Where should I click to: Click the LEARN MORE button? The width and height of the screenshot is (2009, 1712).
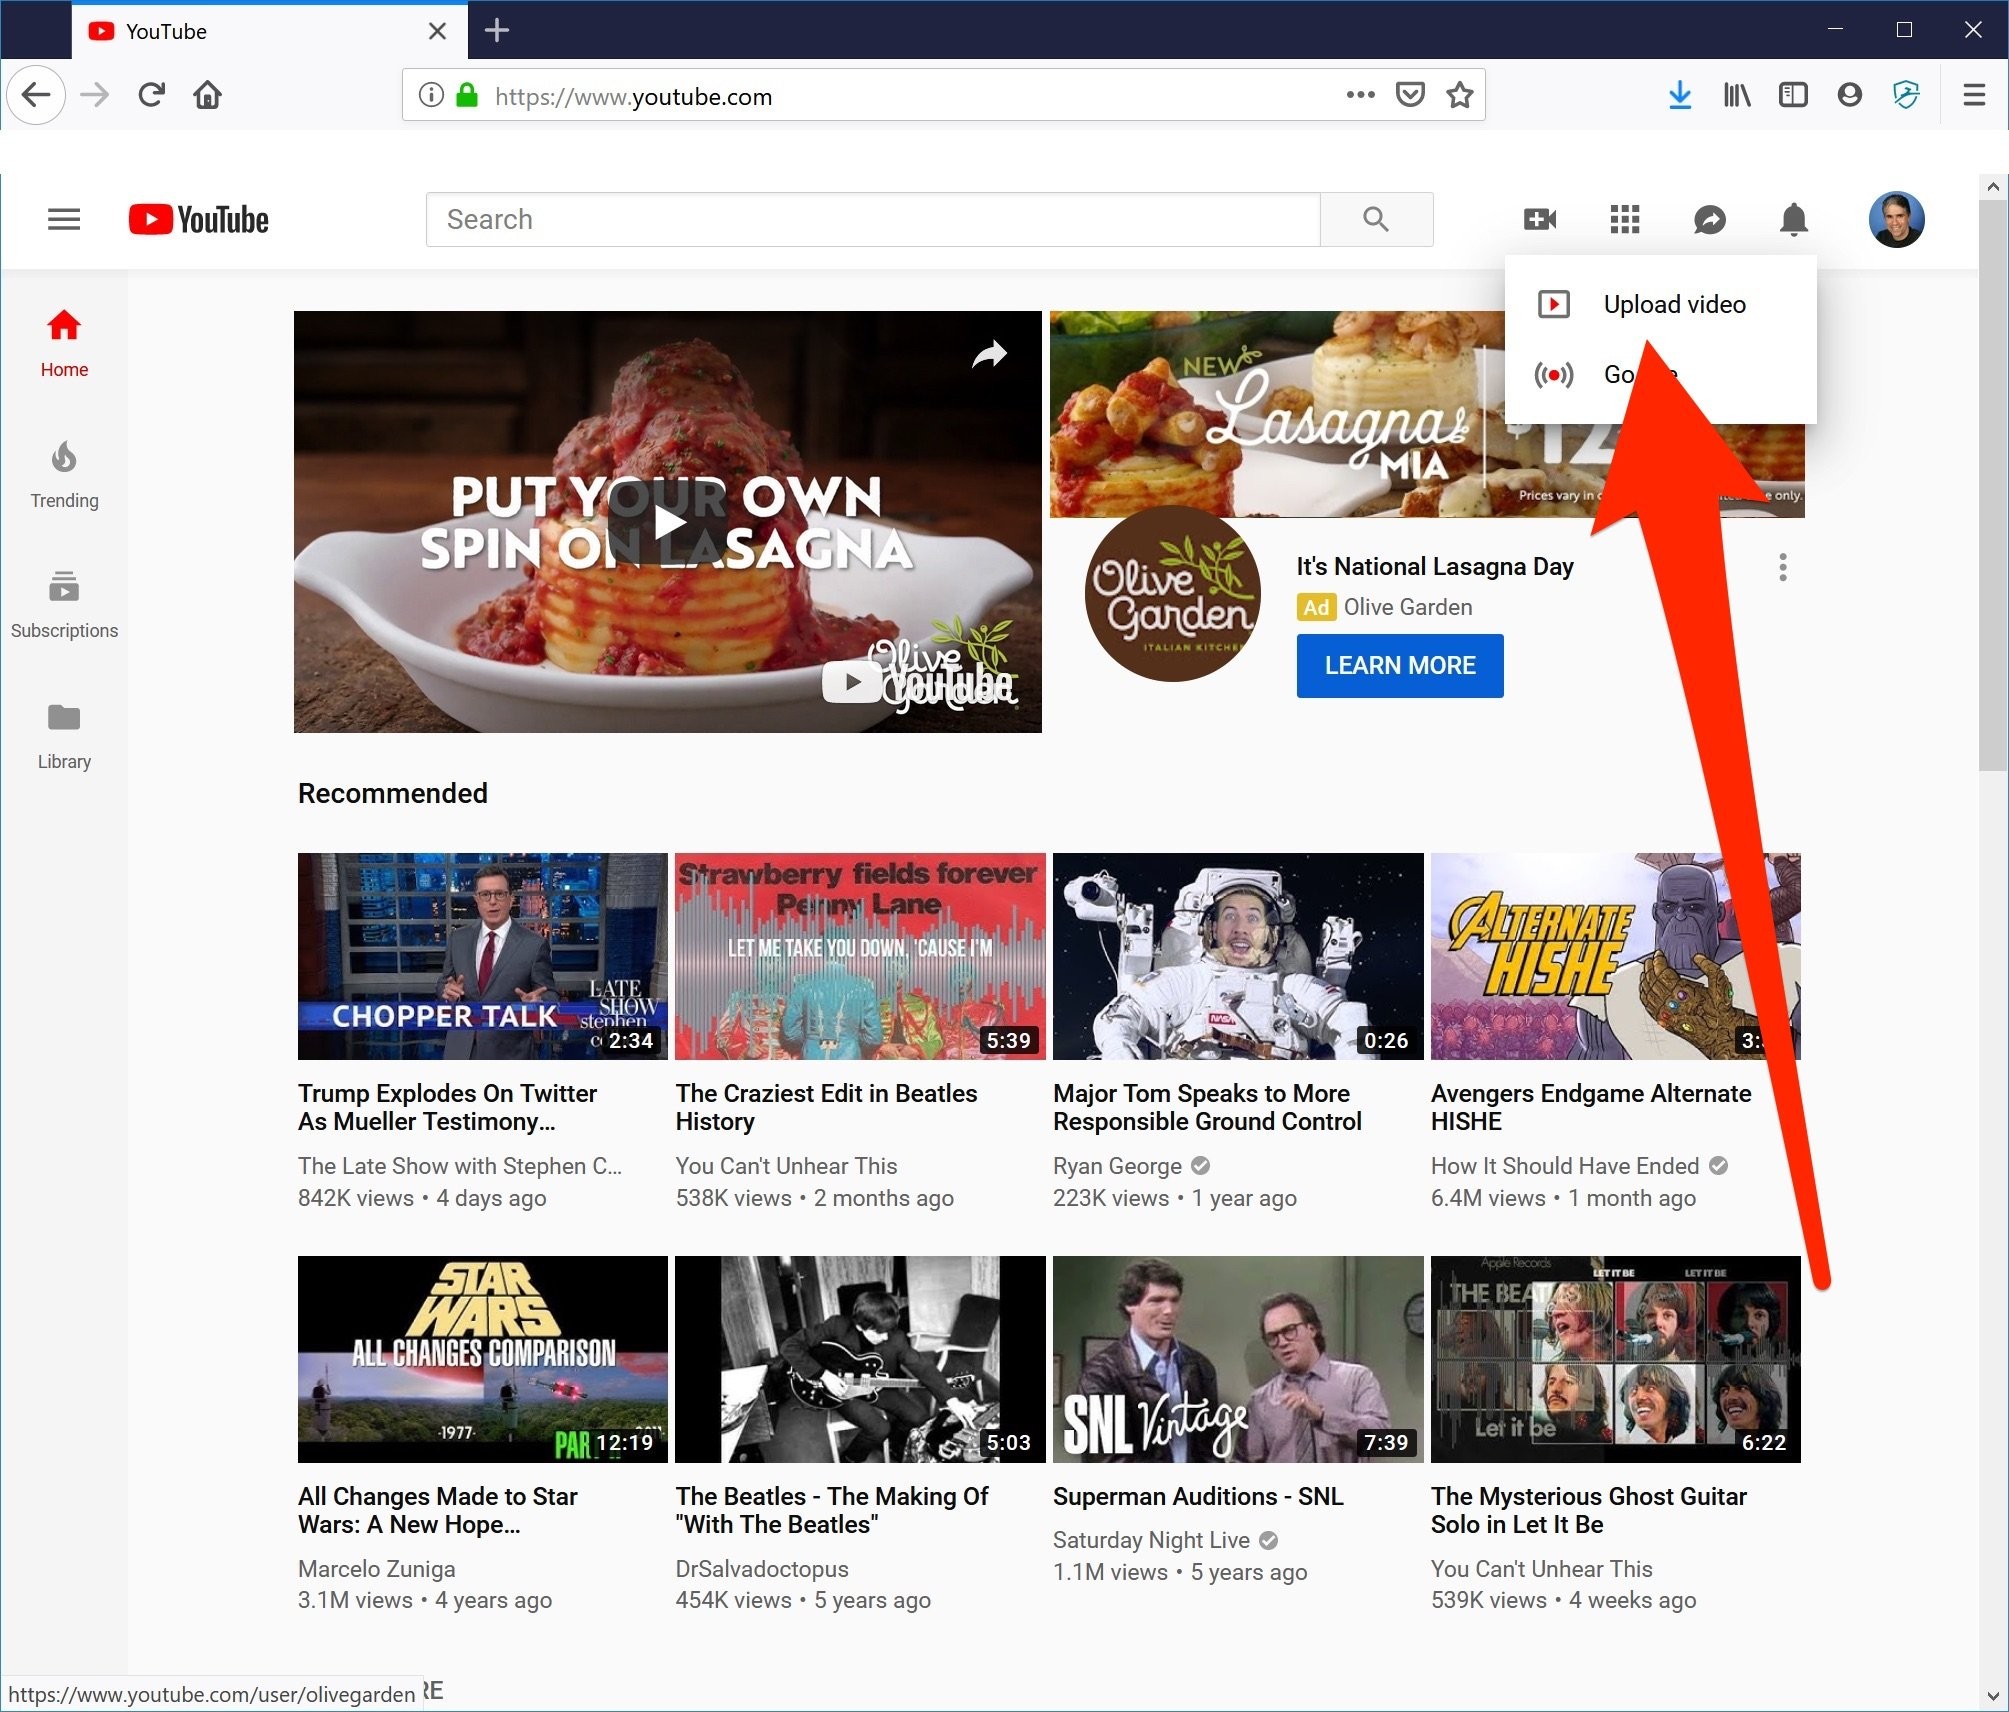[x=1399, y=665]
